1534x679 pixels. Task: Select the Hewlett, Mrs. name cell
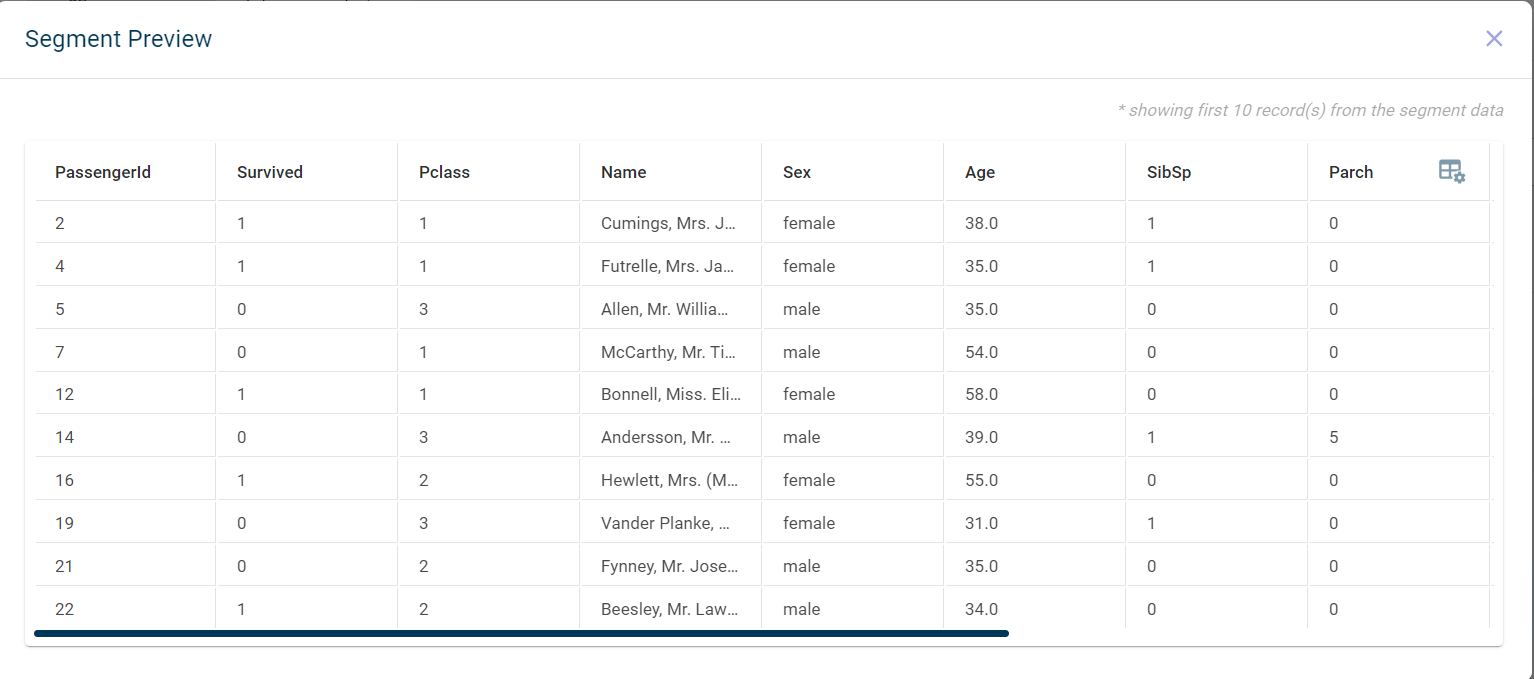(x=668, y=480)
